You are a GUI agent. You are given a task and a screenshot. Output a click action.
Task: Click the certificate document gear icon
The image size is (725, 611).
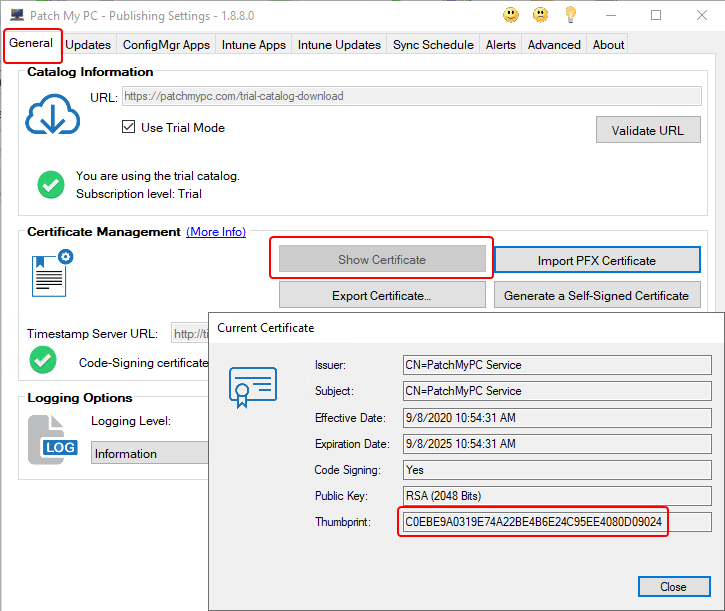tap(52, 273)
